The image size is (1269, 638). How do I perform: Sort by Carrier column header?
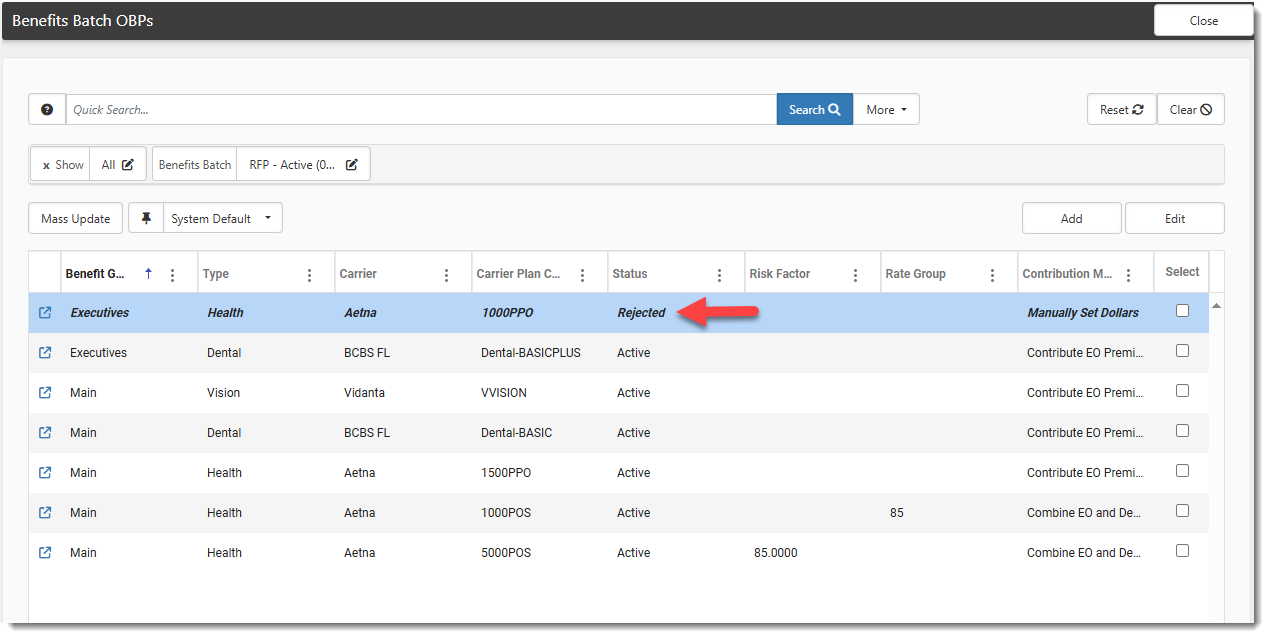[358, 274]
